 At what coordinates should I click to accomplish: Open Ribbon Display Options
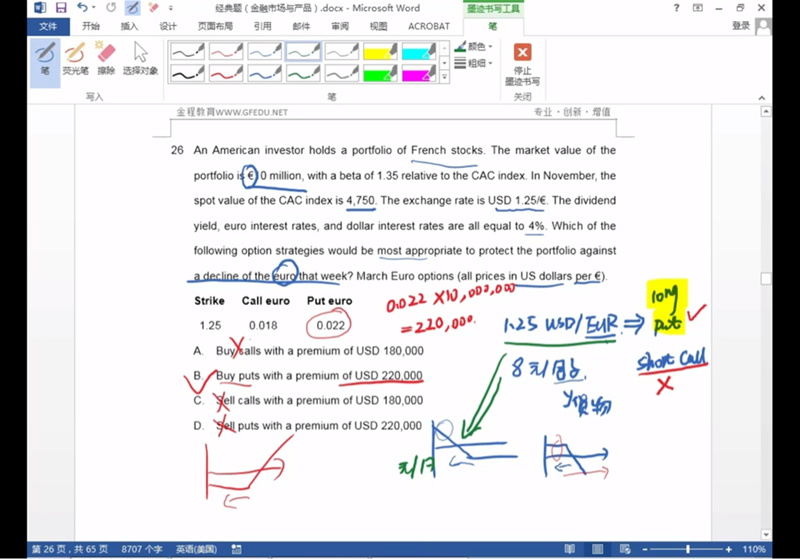click(697, 8)
